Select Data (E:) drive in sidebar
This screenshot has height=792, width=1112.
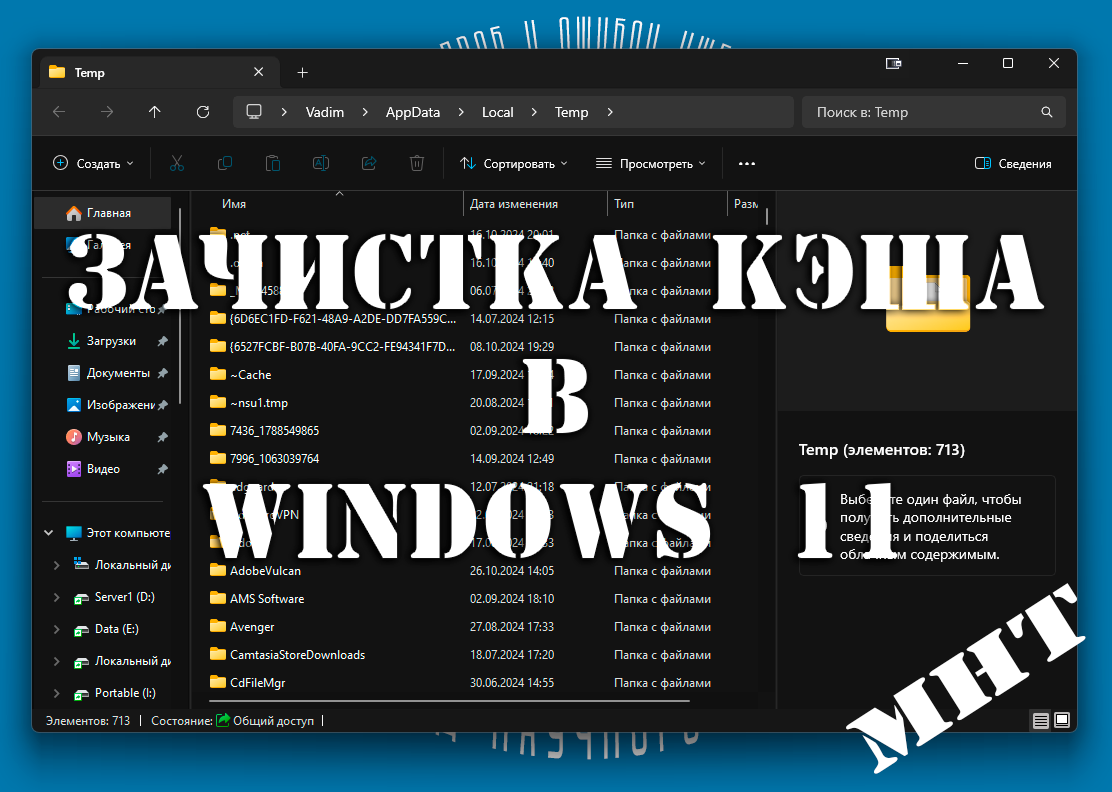116,629
